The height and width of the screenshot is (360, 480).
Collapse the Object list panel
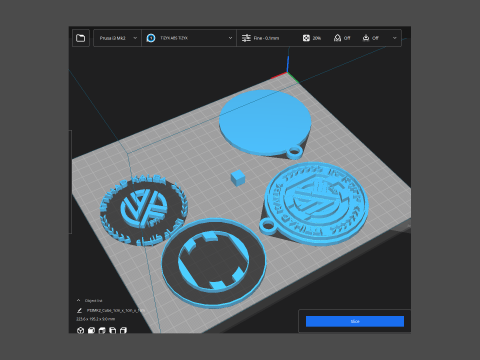point(79,300)
